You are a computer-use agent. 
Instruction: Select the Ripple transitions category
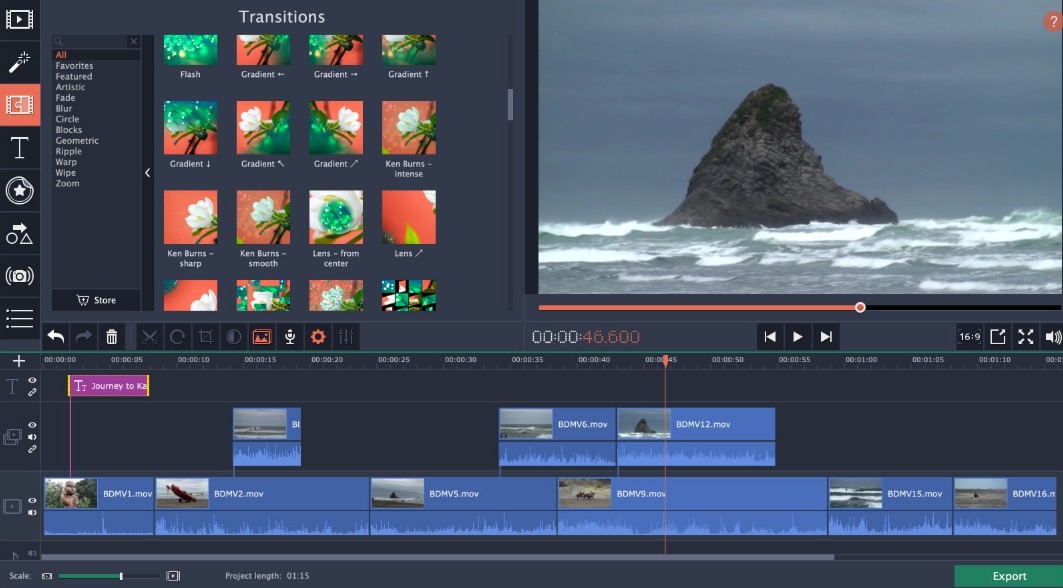(x=69, y=152)
